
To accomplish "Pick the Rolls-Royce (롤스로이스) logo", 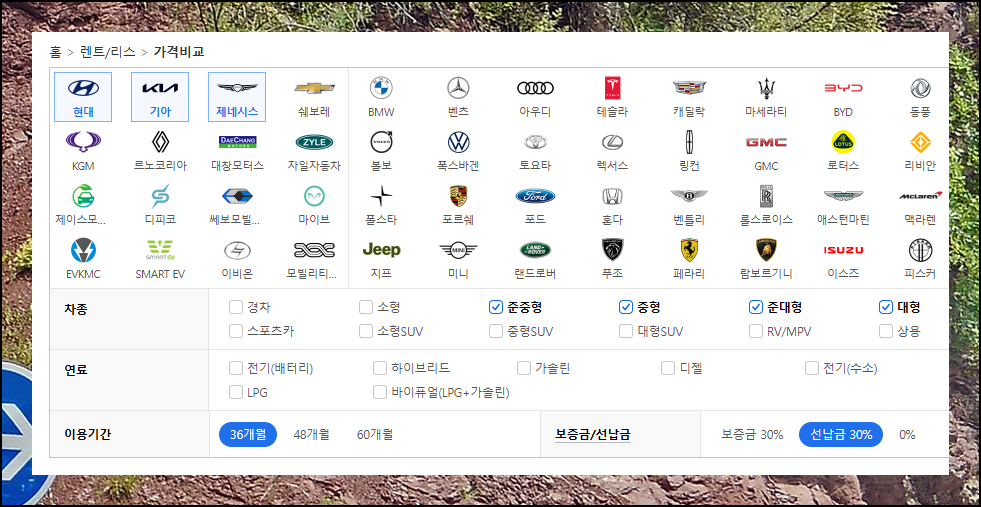I will click(x=766, y=196).
